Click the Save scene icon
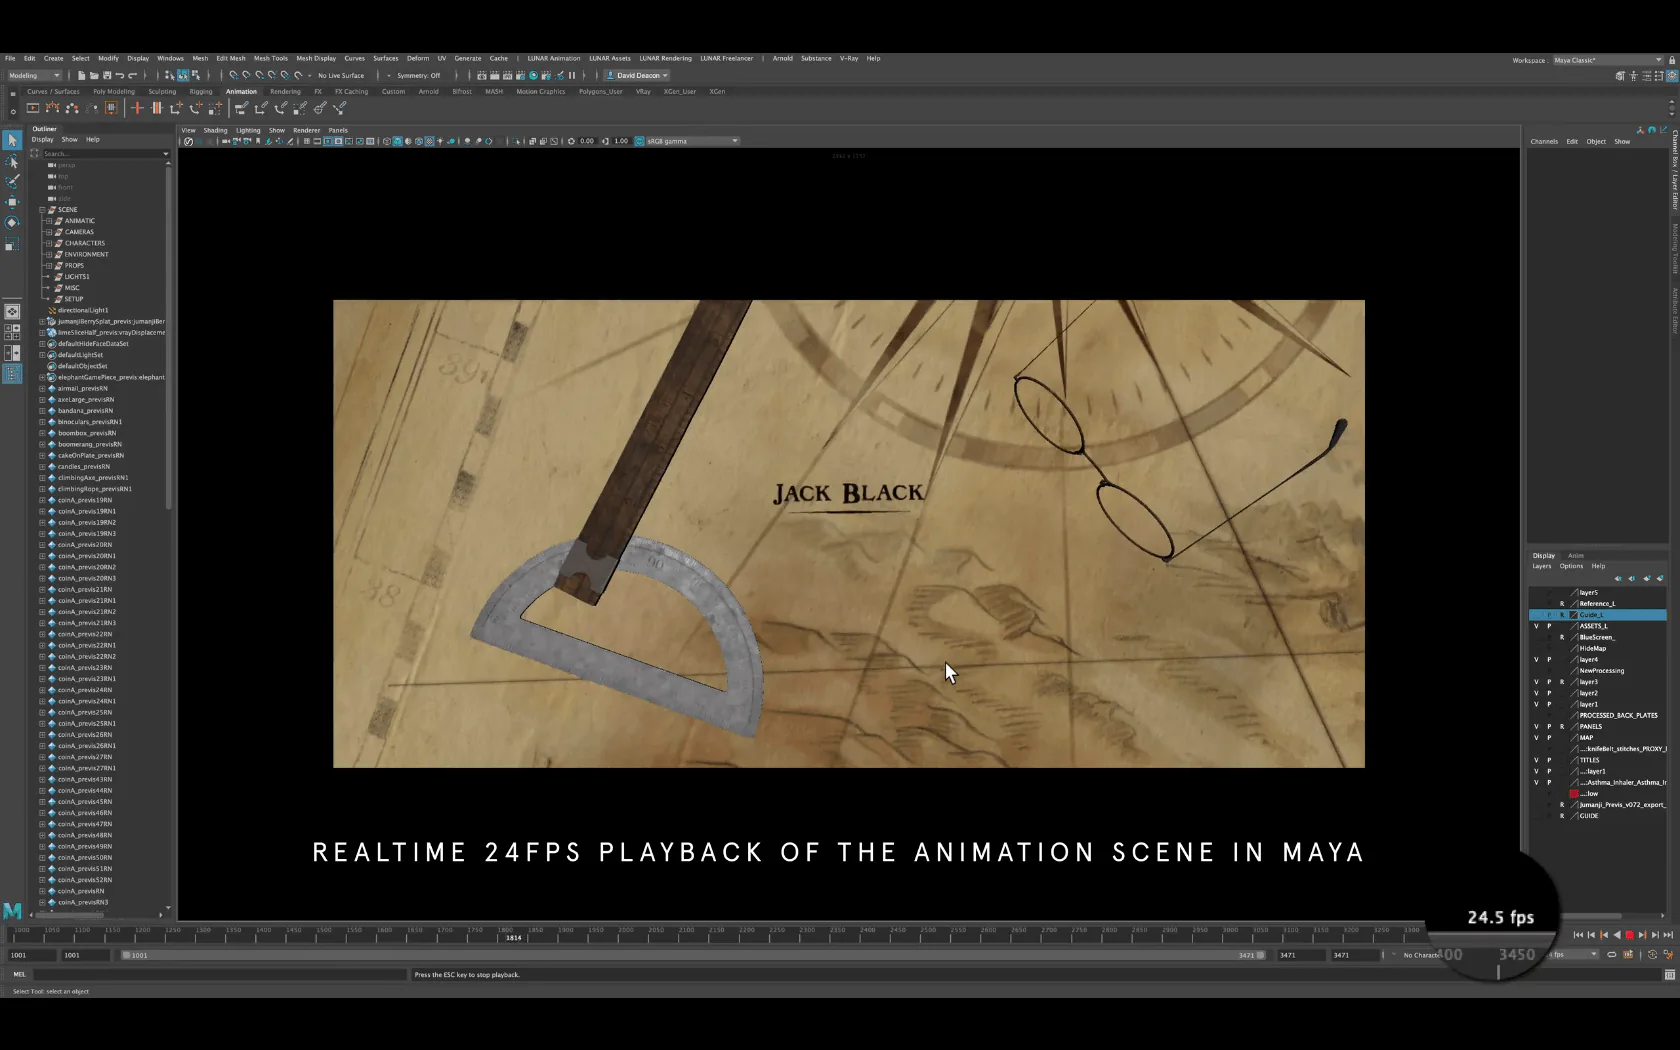This screenshot has width=1680, height=1050. (106, 75)
